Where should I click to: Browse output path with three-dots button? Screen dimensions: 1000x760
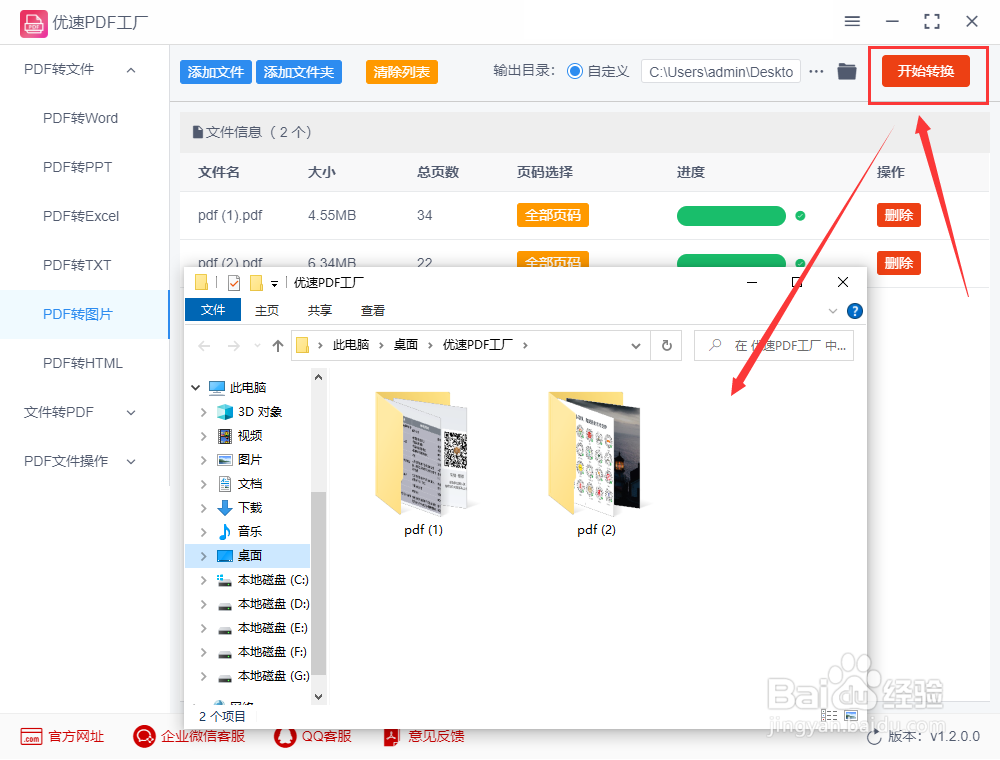pos(816,71)
